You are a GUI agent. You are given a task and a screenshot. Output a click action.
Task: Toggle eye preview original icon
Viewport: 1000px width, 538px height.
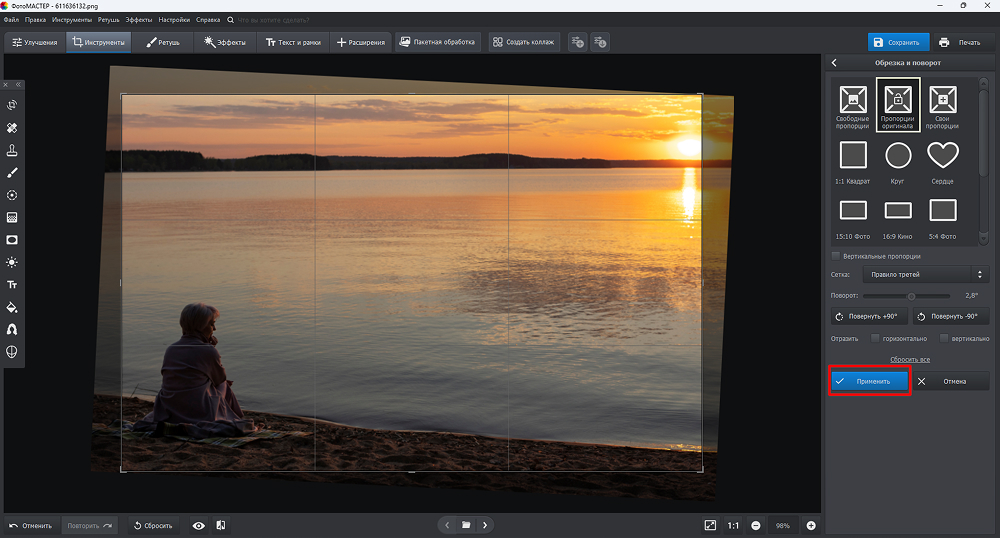tap(199, 525)
